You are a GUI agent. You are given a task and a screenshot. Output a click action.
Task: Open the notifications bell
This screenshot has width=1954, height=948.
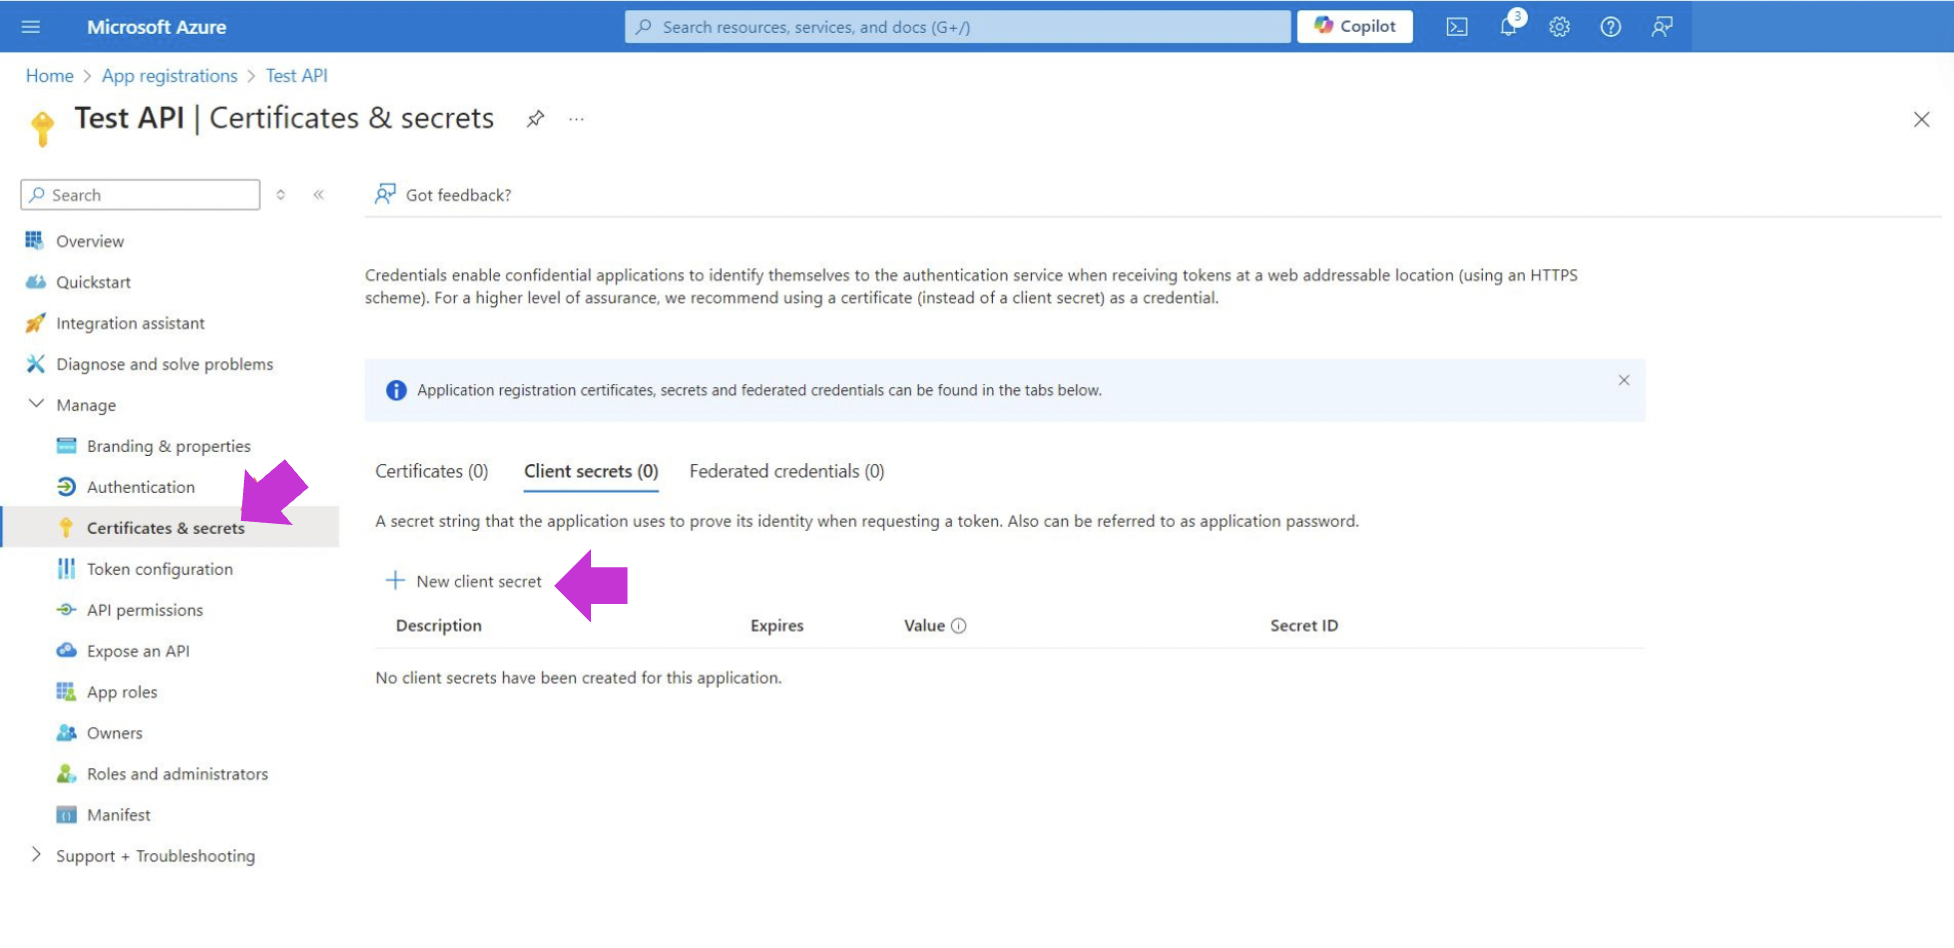(1509, 27)
